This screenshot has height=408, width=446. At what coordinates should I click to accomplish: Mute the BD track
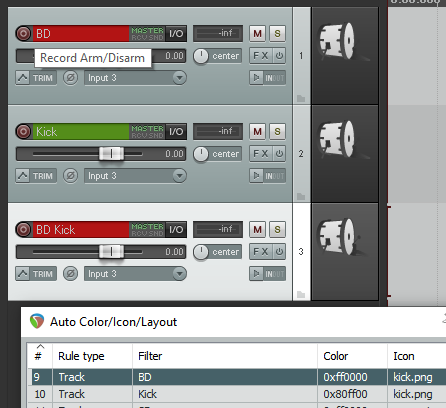(257, 34)
